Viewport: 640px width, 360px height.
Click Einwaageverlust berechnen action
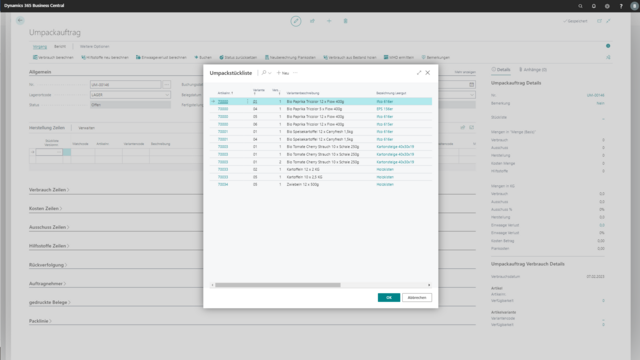[x=161, y=58]
